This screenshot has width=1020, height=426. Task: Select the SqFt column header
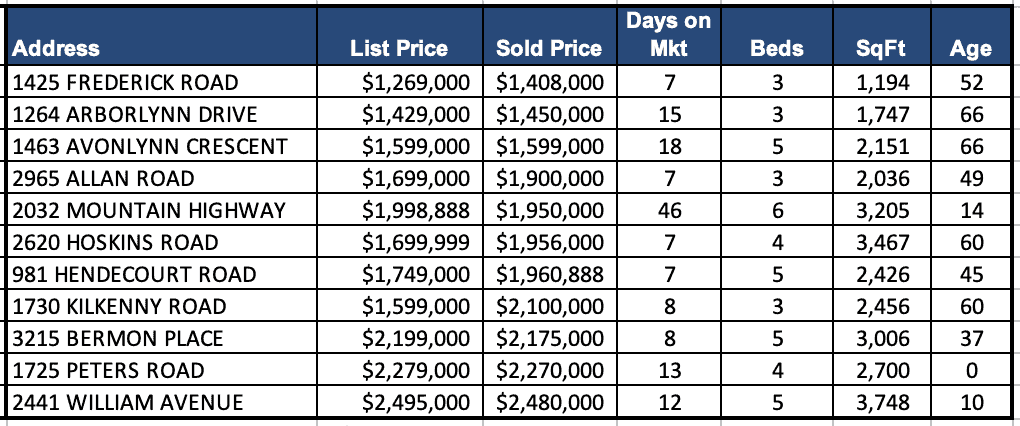(880, 48)
